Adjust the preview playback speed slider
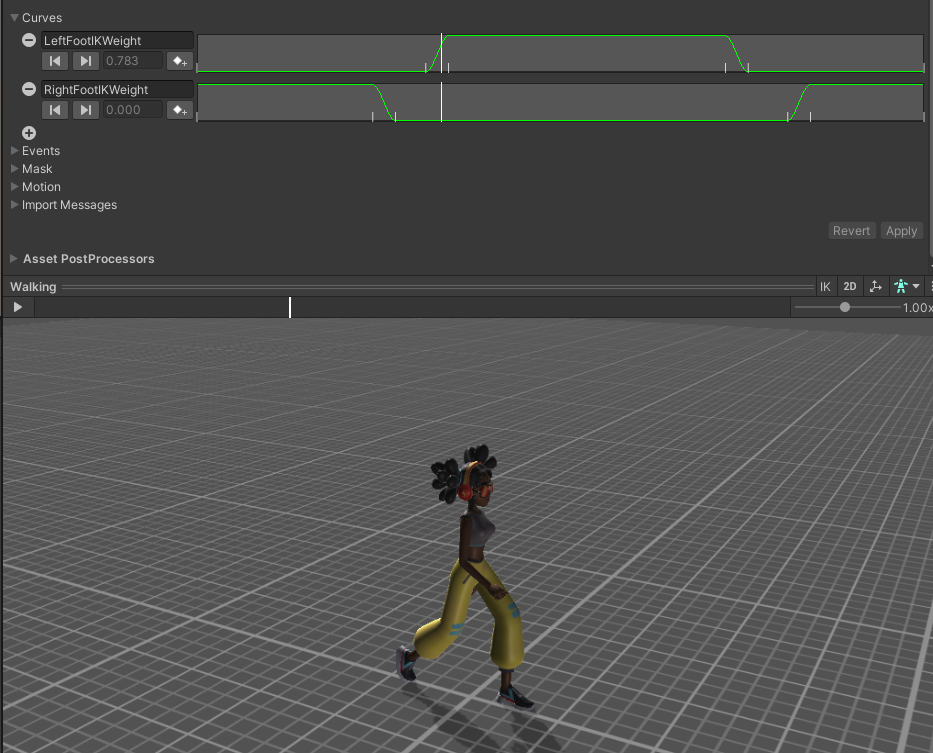933x753 pixels. click(843, 307)
